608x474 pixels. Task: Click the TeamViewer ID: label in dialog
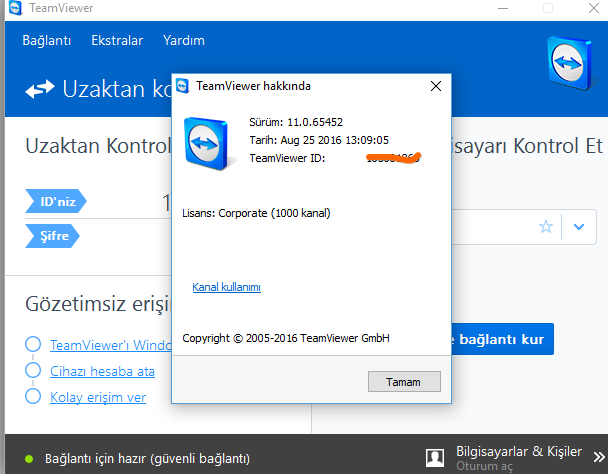coord(287,158)
